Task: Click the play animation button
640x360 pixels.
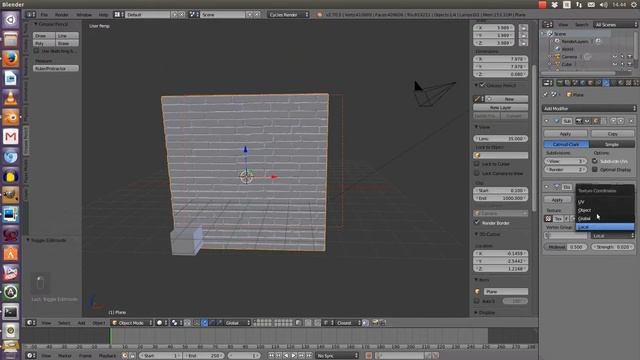Action: pos(294,356)
